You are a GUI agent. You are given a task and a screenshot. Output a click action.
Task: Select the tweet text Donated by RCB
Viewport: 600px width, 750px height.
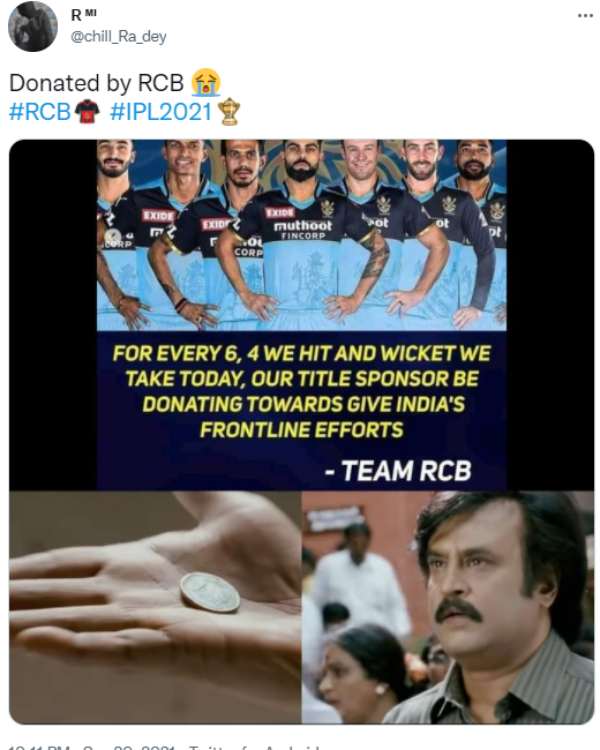[x=96, y=83]
